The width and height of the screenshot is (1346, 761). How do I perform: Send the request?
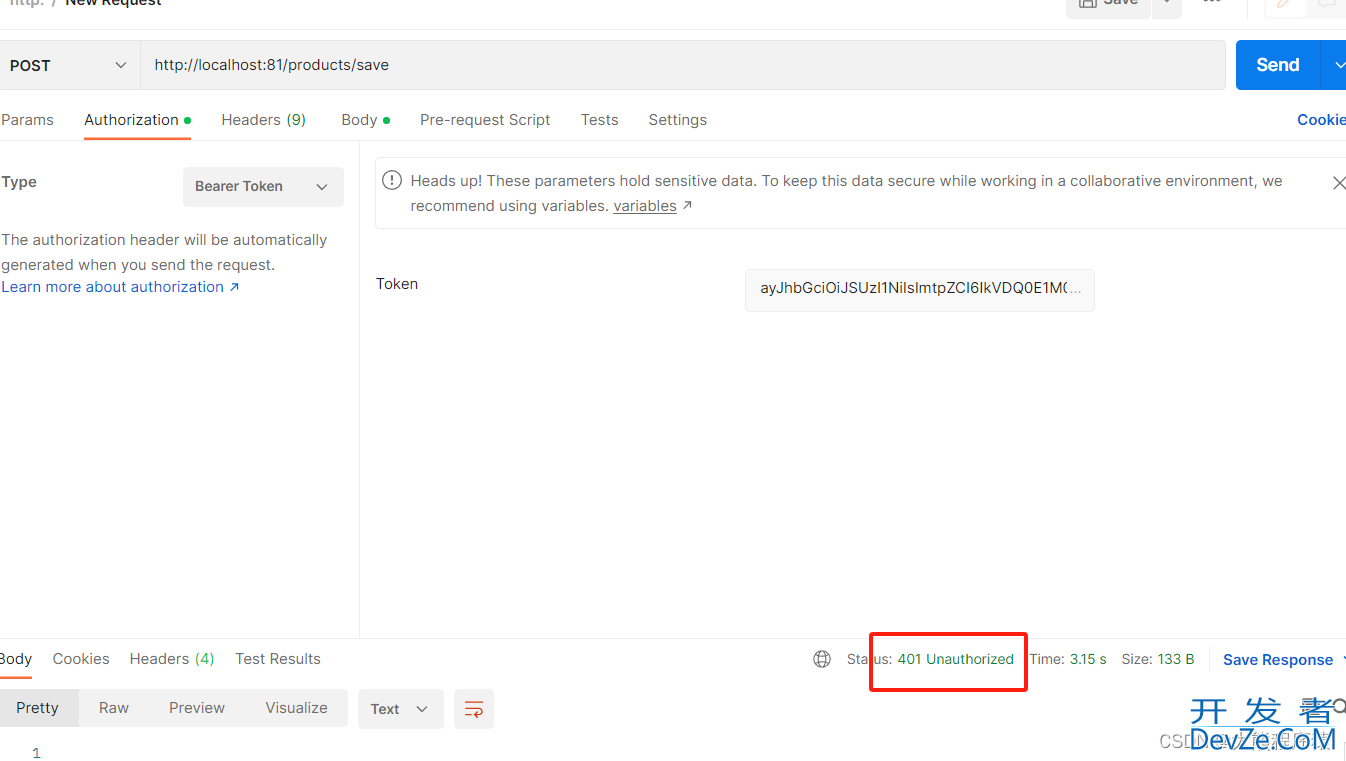(1278, 65)
